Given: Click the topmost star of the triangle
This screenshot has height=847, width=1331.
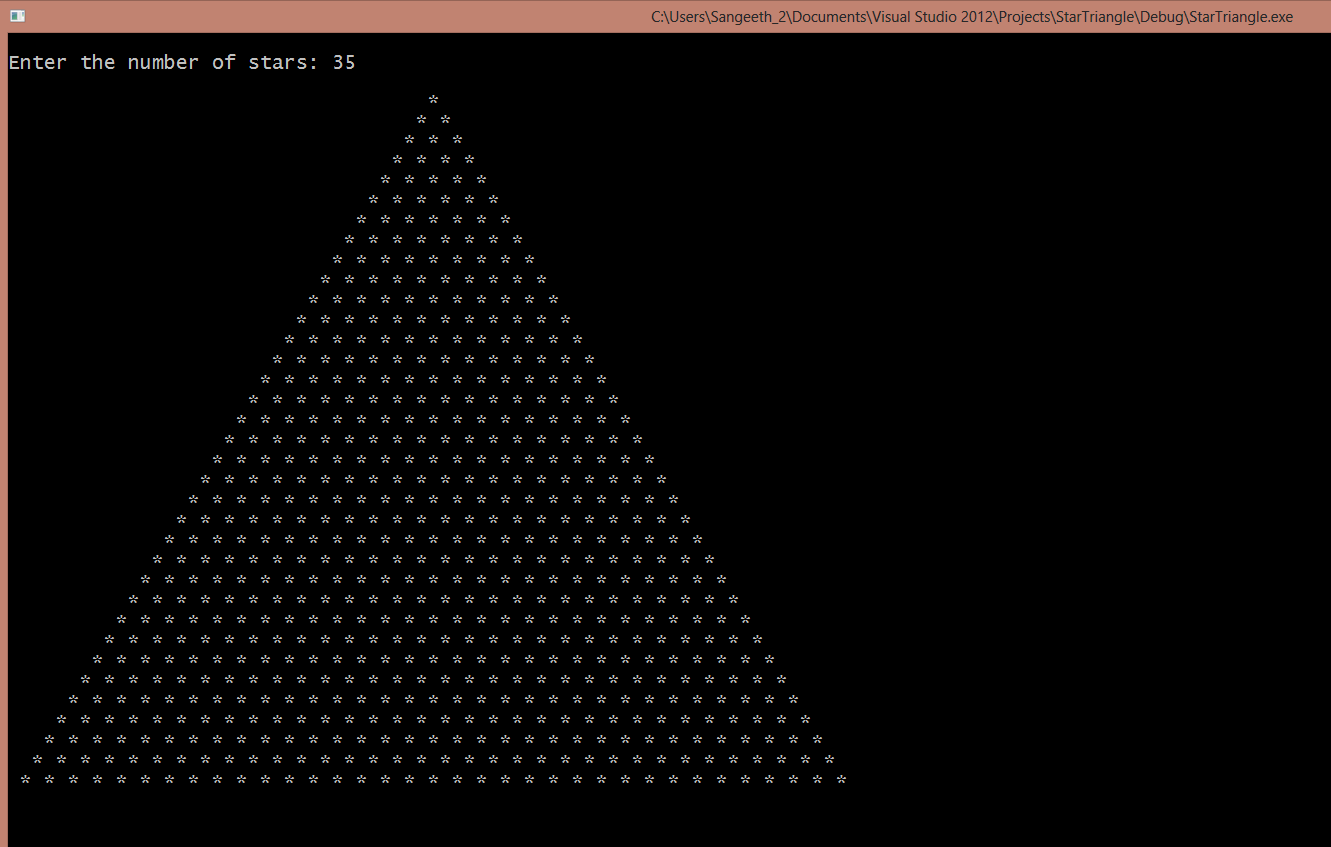Looking at the screenshot, I should pos(433,100).
